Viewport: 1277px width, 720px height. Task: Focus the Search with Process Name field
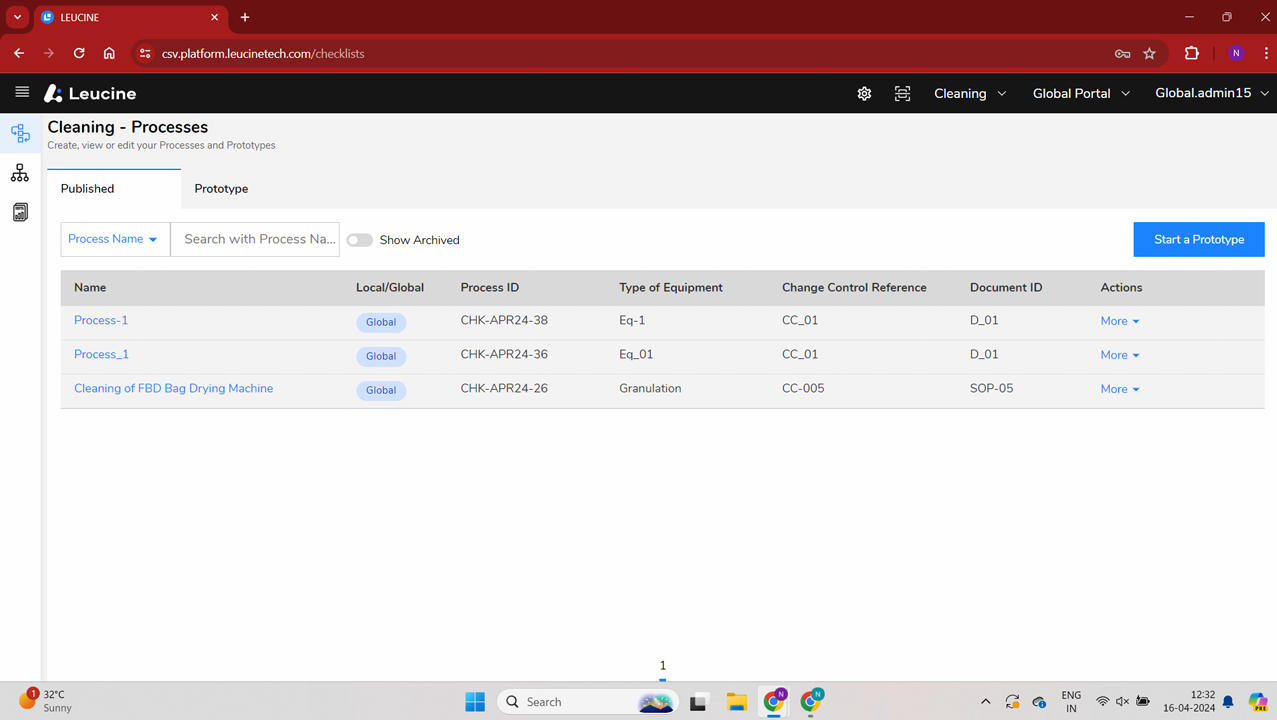coord(255,239)
